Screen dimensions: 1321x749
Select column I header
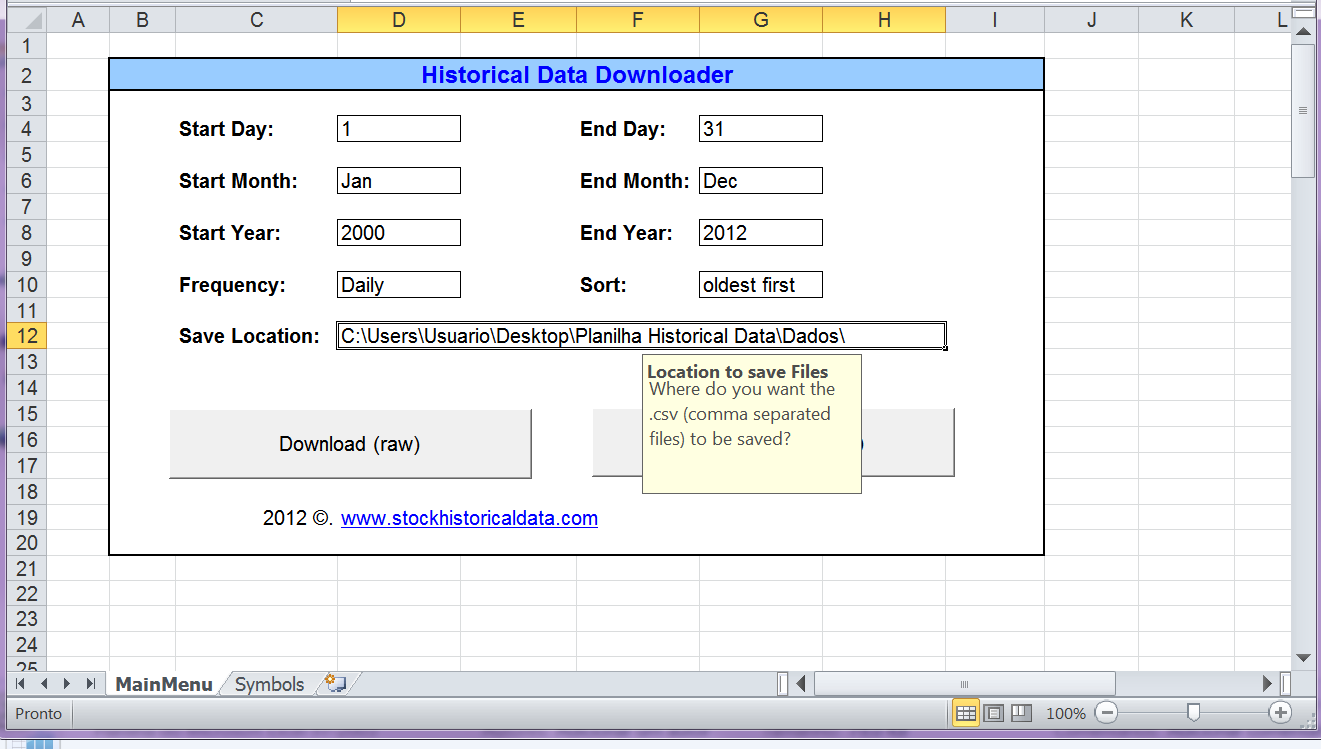(995, 19)
